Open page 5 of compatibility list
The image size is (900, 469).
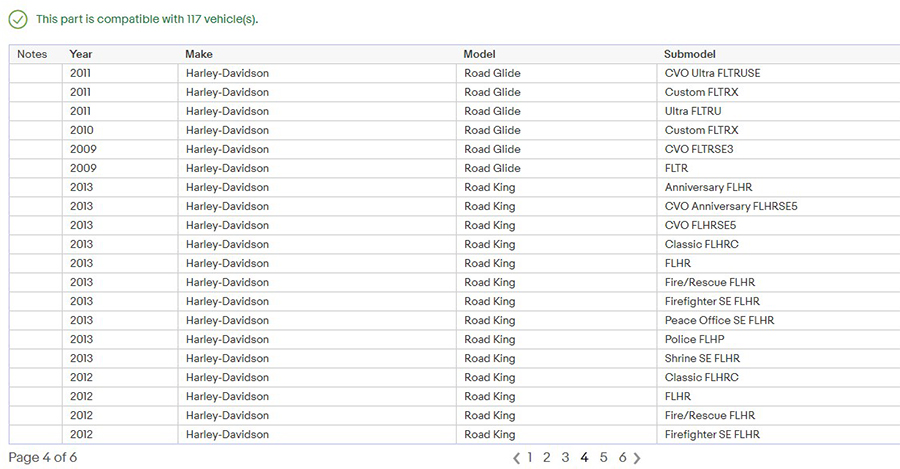point(603,457)
